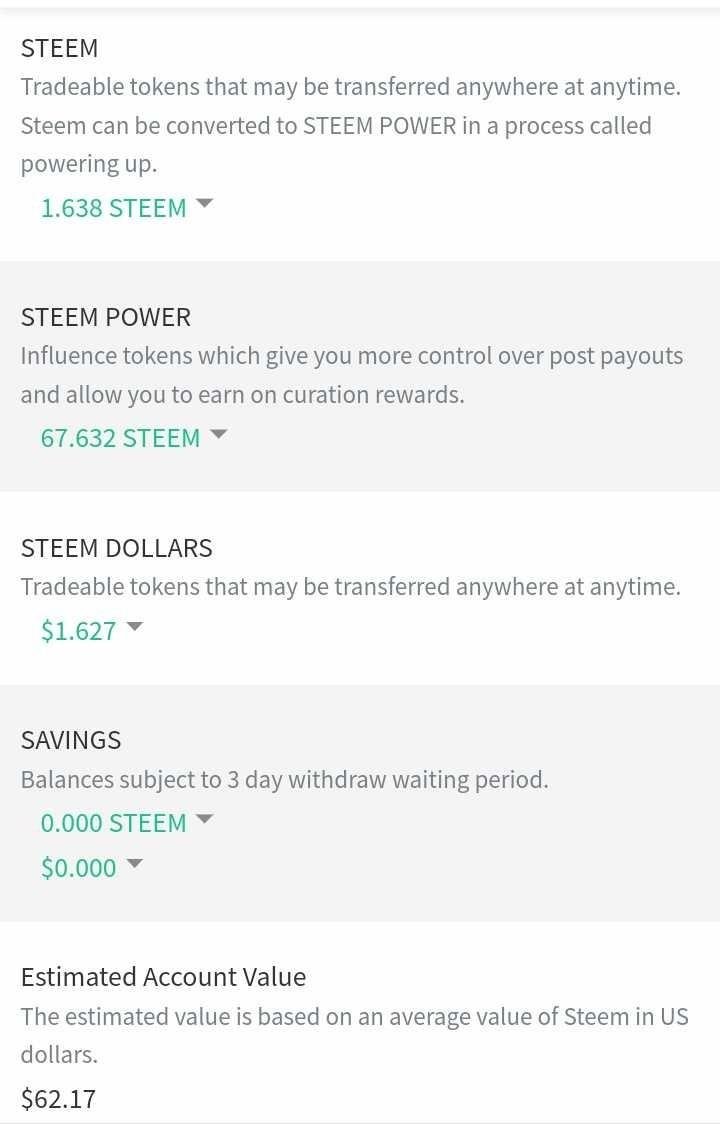This screenshot has height=1124, width=720.
Task: Click the STEEM section heading
Action: click(x=59, y=48)
